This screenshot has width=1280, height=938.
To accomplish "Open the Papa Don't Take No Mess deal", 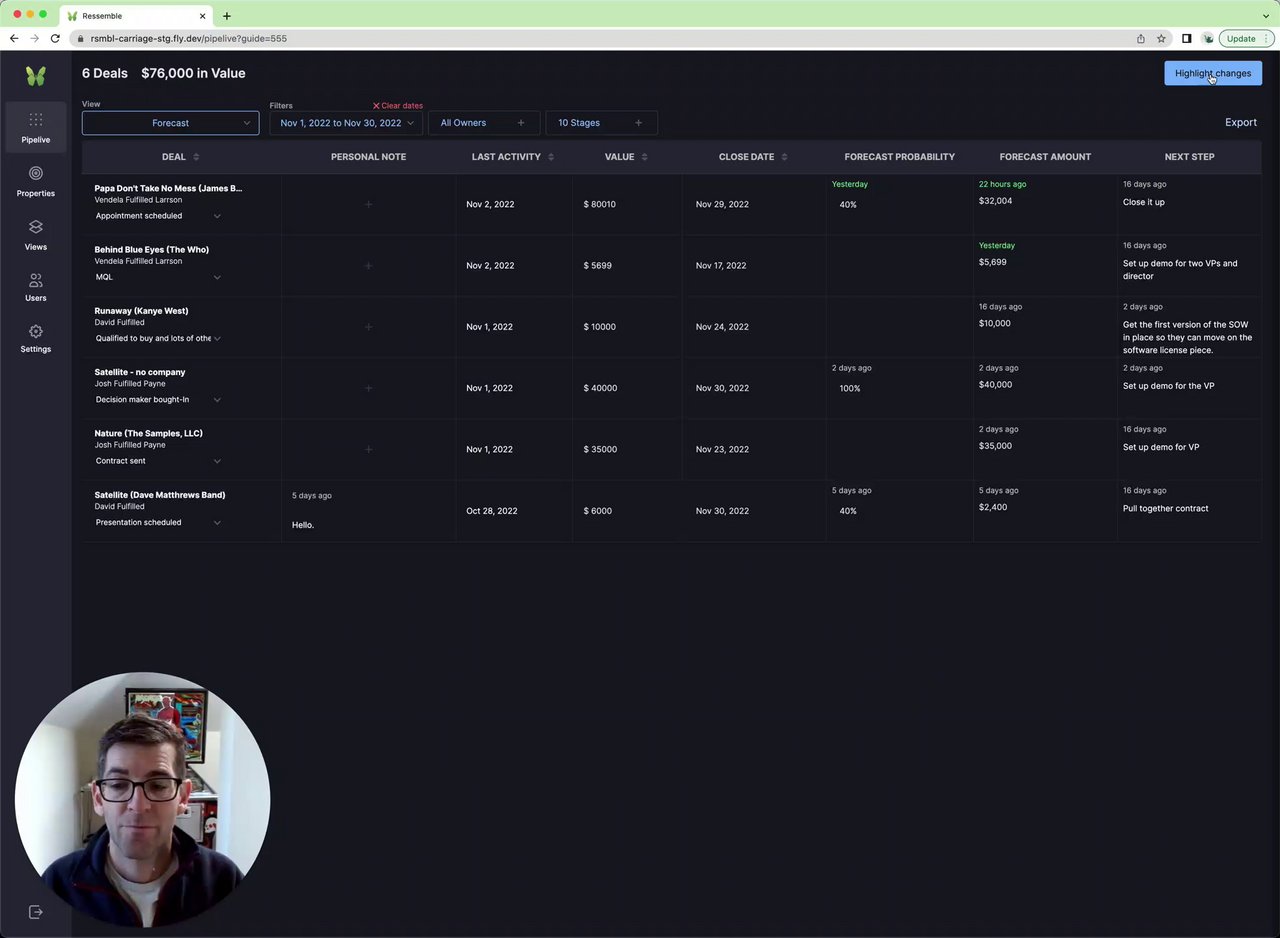I will coord(168,188).
